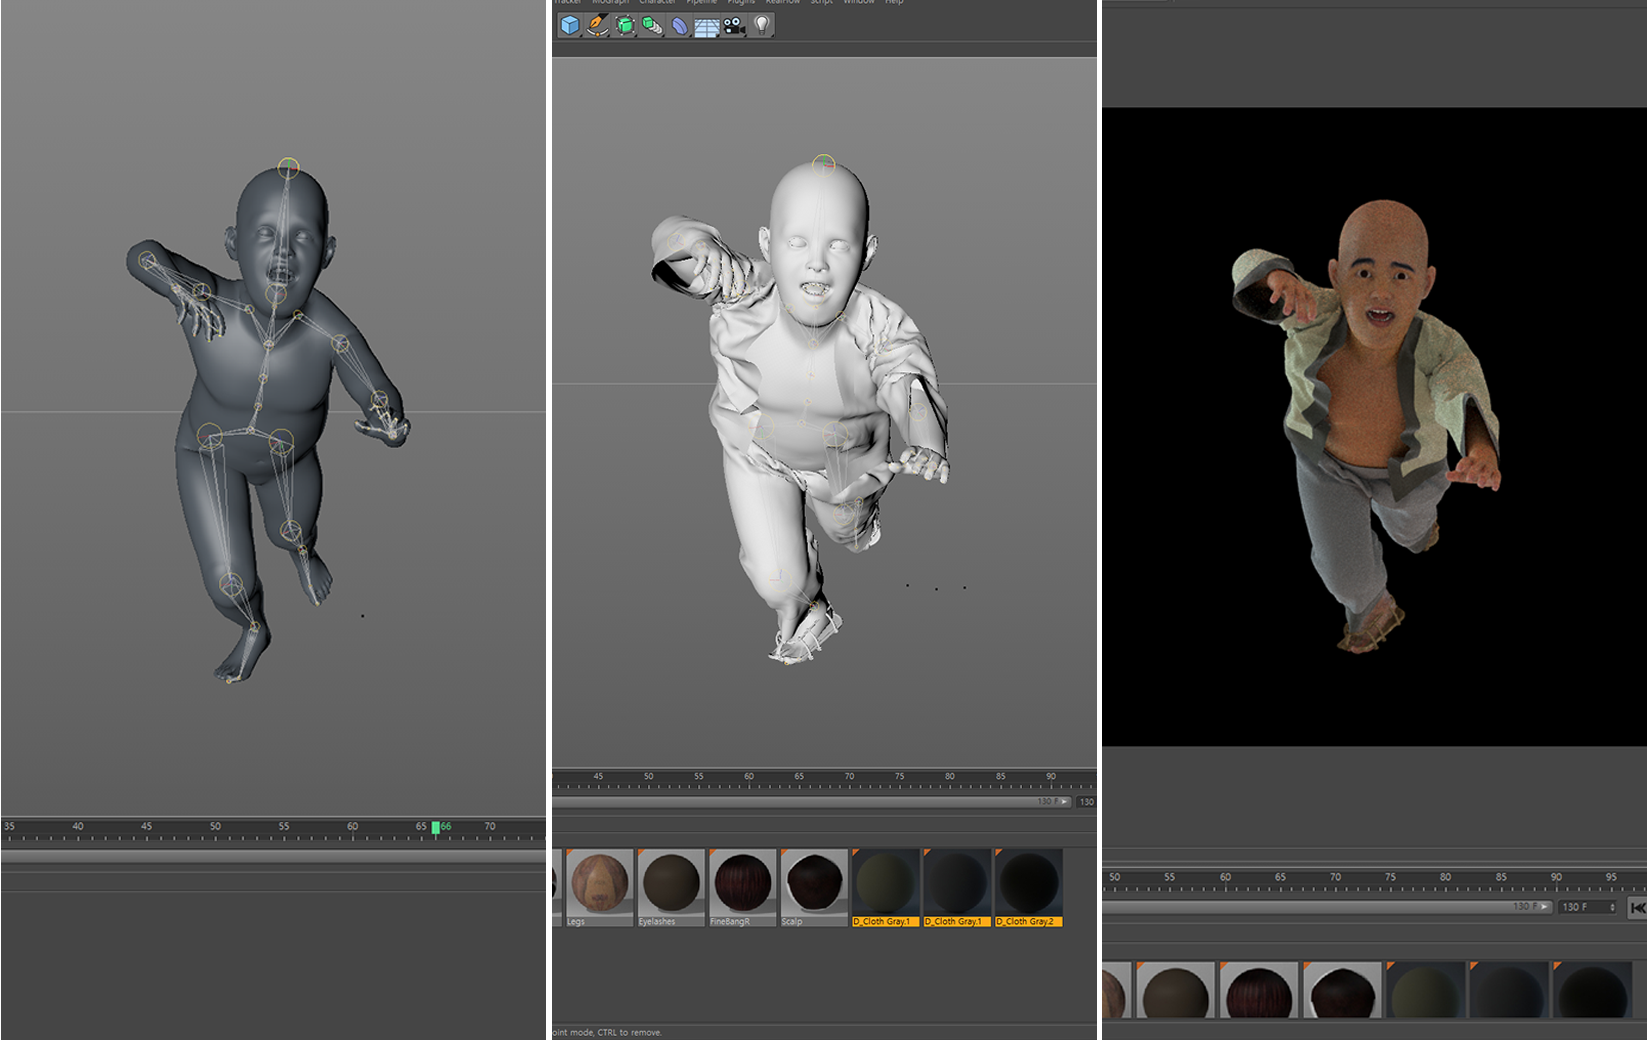Screen dimensions: 1650x1040
Task: Select the head joint atop the gray model
Action: point(288,167)
